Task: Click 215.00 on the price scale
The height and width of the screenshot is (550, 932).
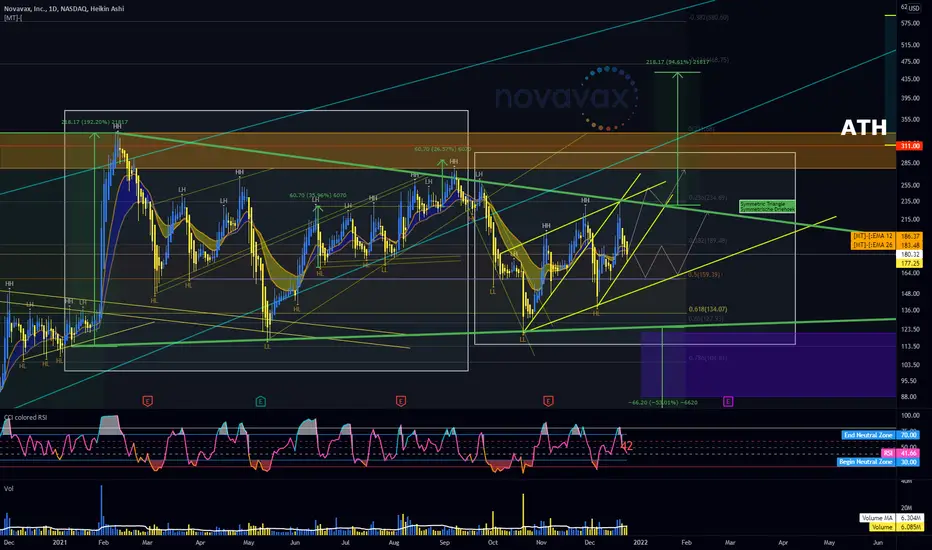Action: coord(910,219)
